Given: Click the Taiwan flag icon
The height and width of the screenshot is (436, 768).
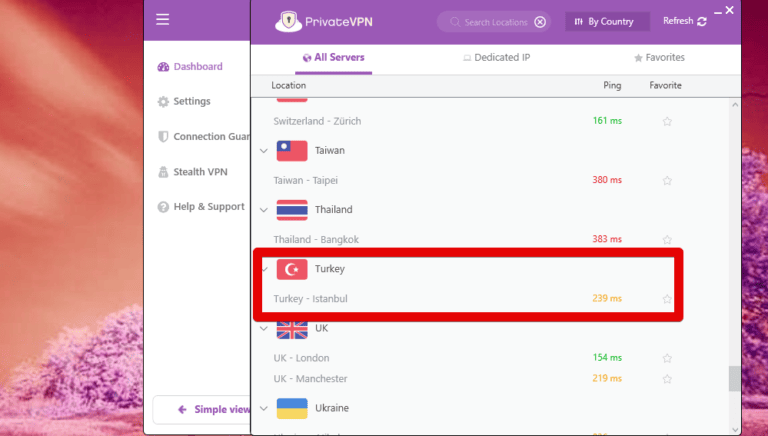Looking at the screenshot, I should click(292, 150).
